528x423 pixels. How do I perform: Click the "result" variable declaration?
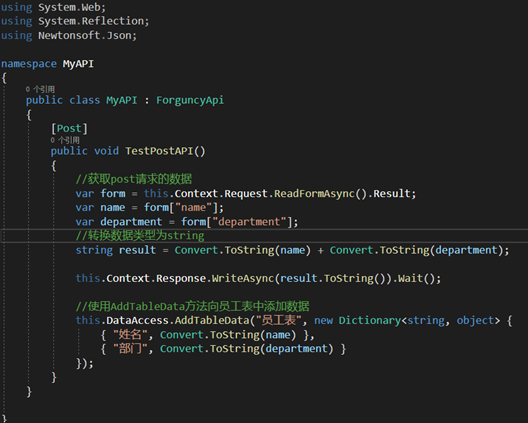coord(137,250)
